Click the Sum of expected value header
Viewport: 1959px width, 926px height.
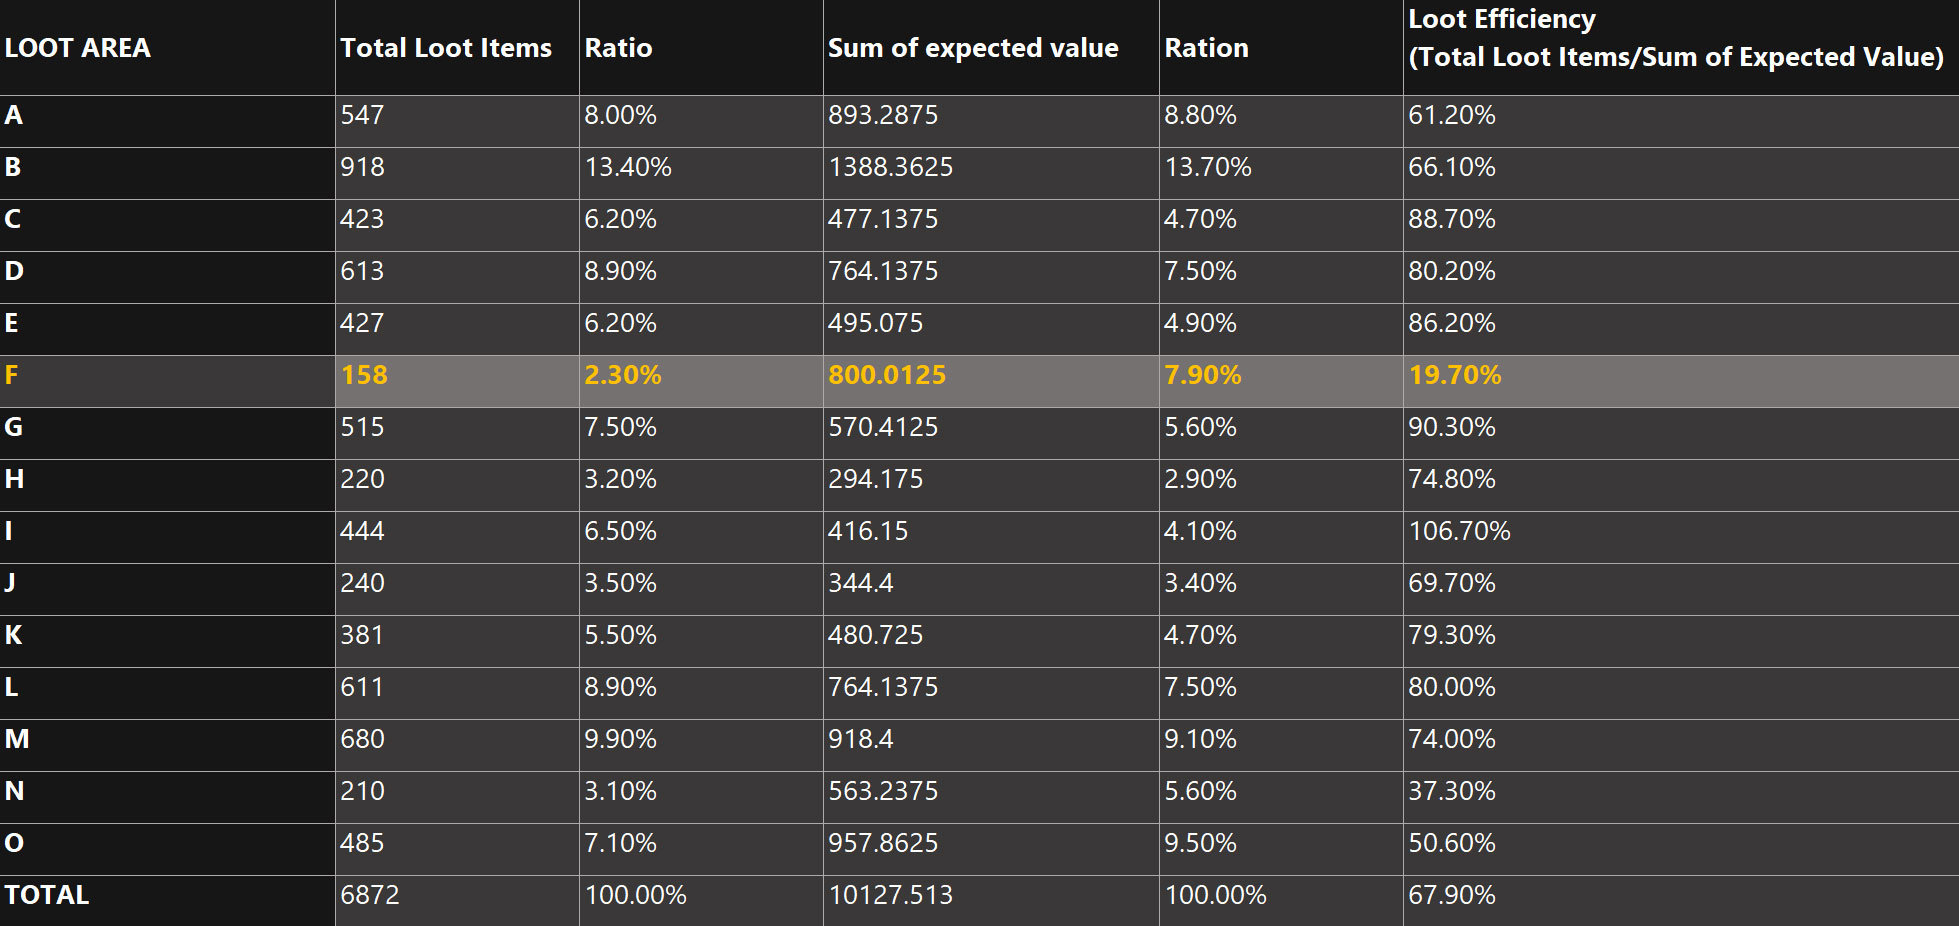tap(973, 48)
